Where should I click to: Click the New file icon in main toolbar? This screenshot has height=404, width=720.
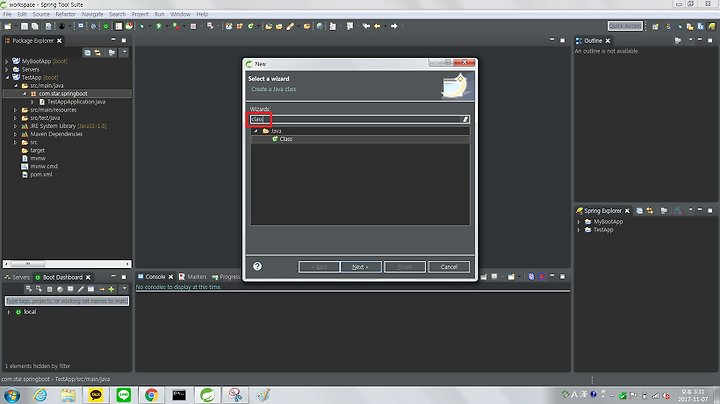coord(8,26)
